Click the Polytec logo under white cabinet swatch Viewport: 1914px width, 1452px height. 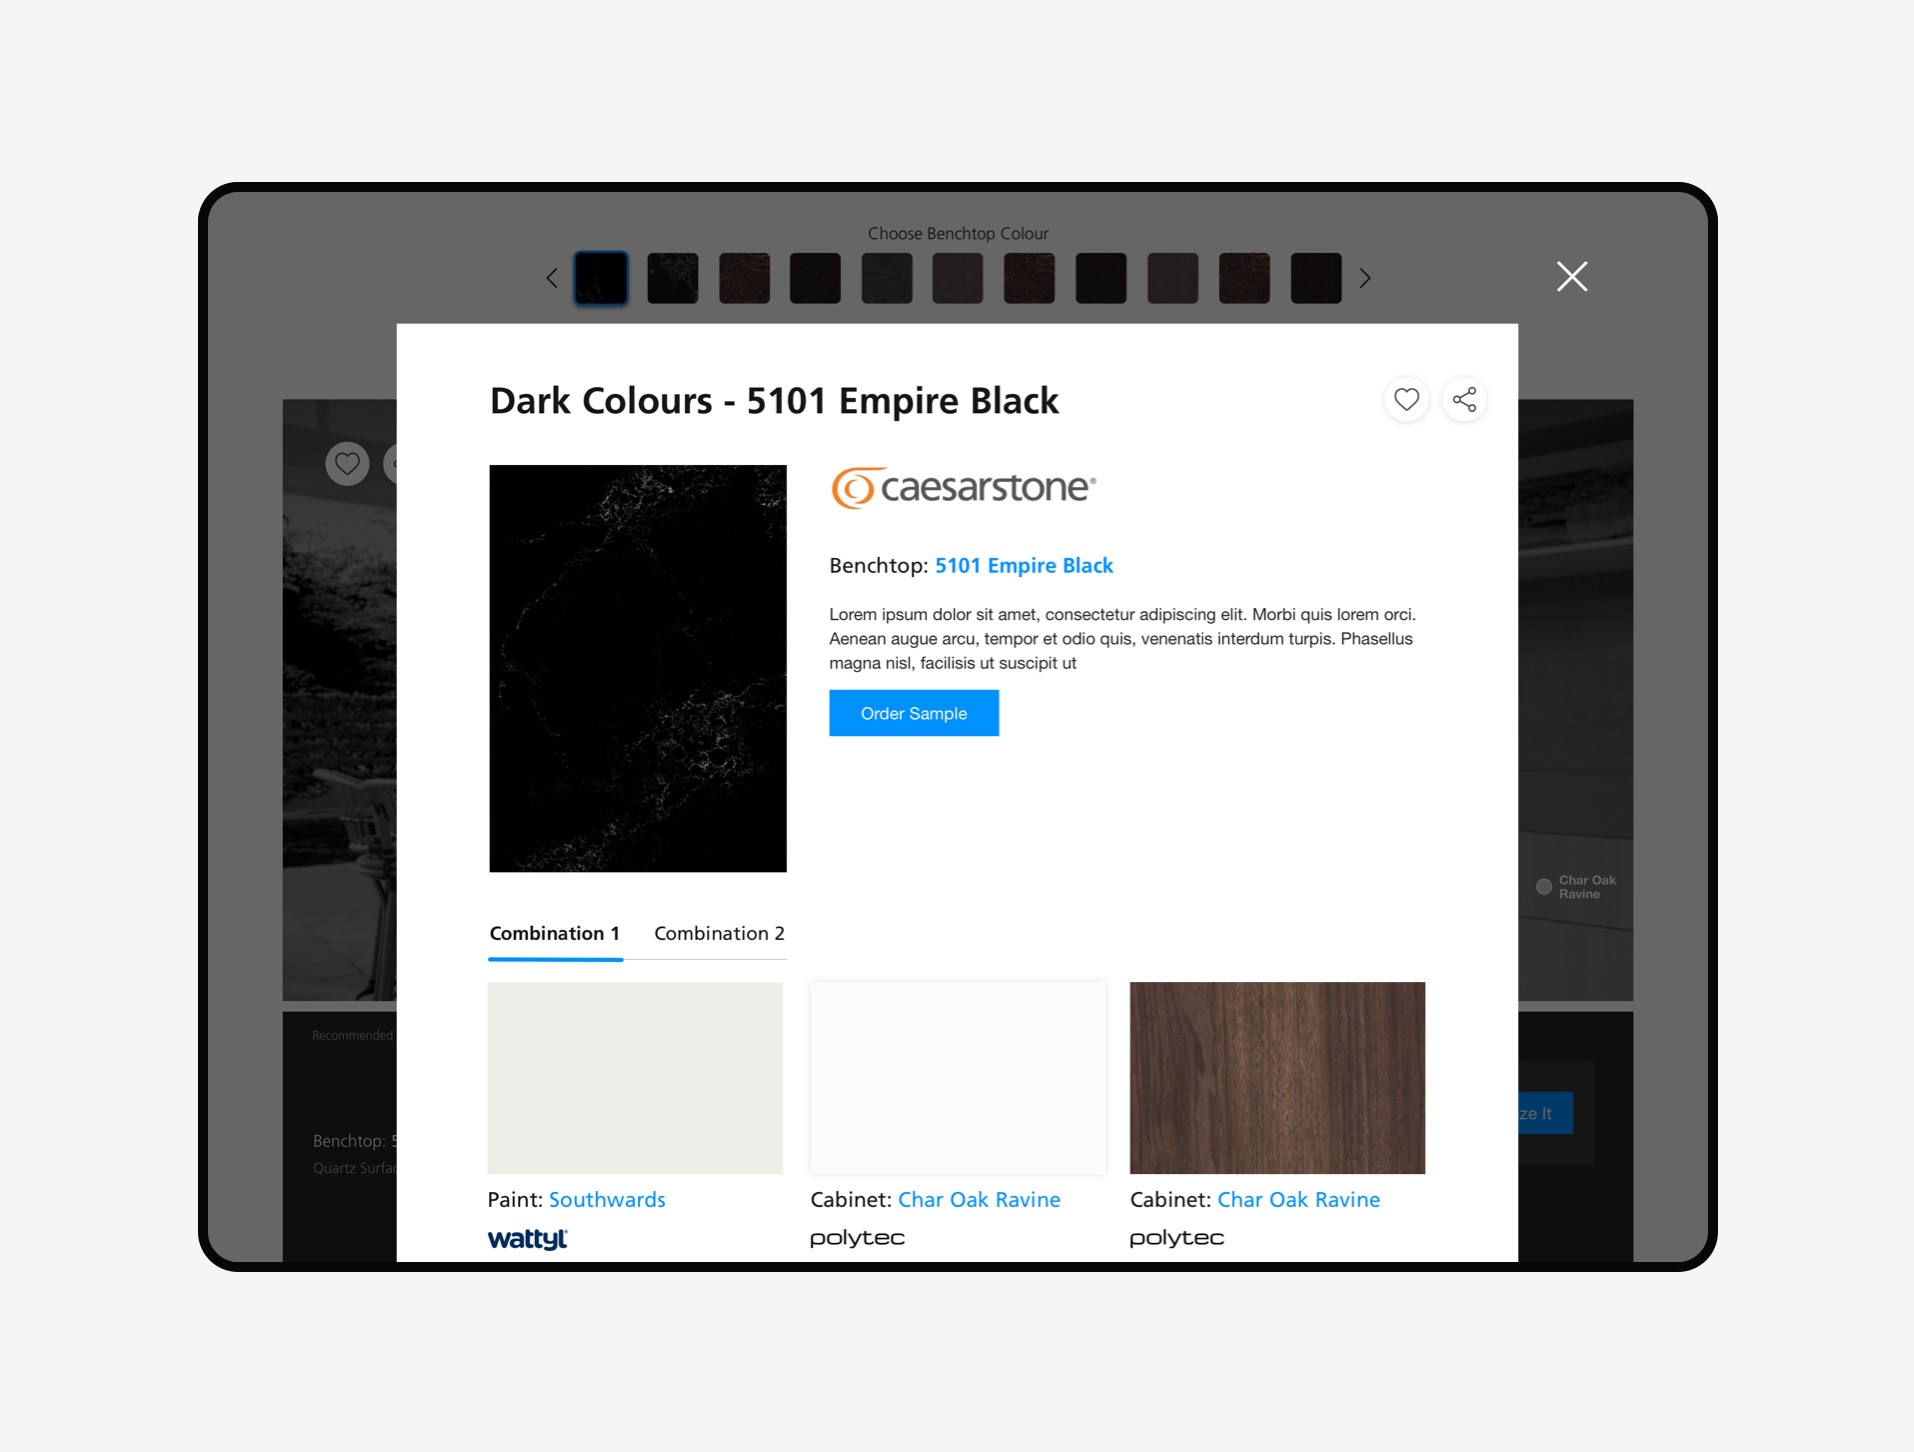(857, 1238)
